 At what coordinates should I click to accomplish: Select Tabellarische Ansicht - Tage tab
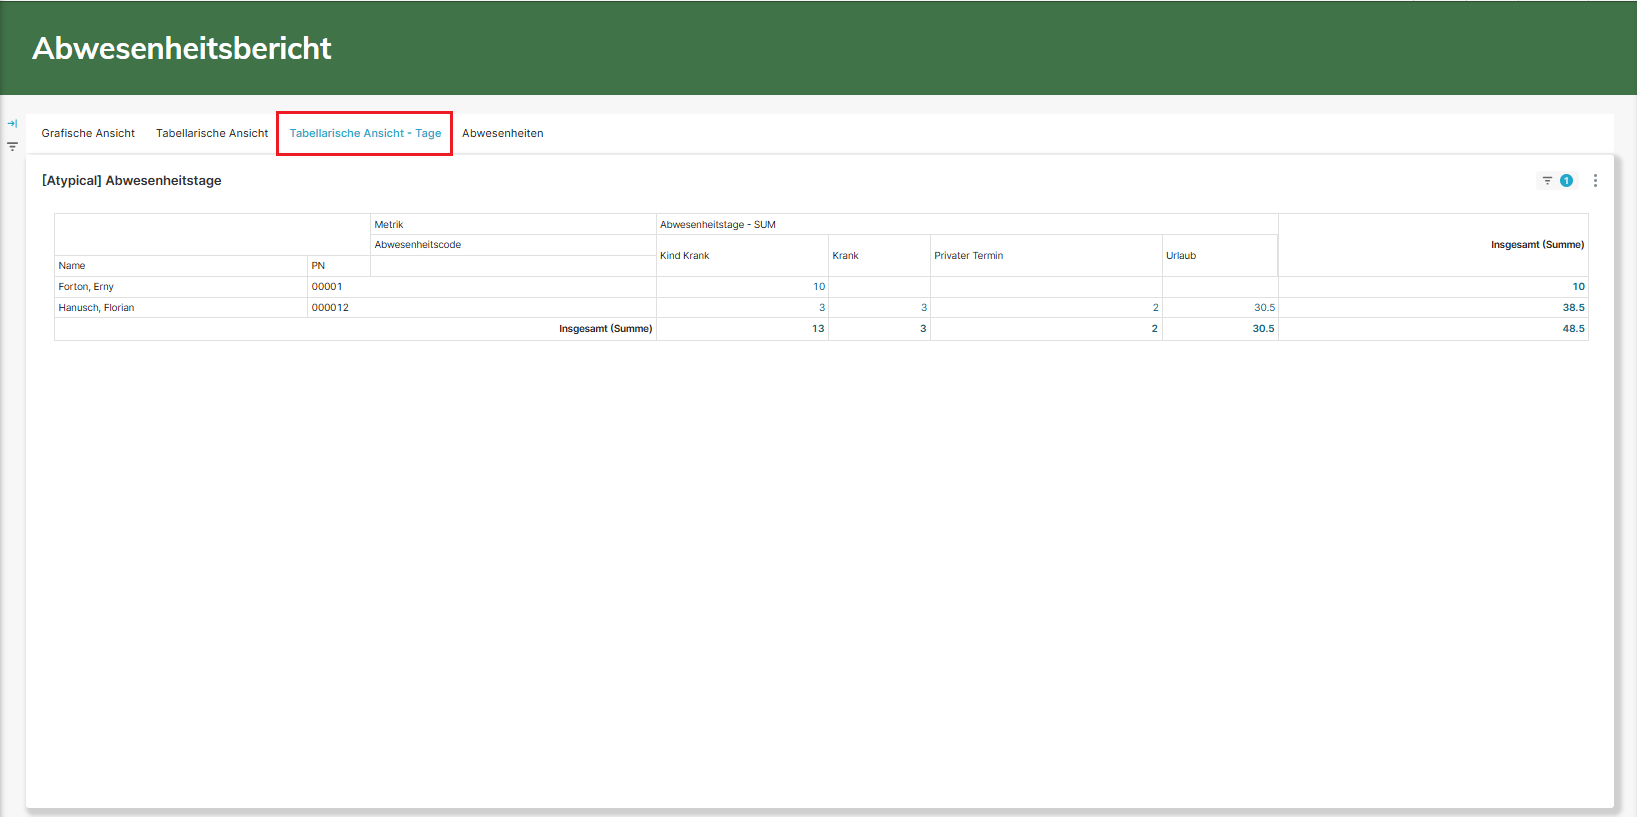(365, 133)
